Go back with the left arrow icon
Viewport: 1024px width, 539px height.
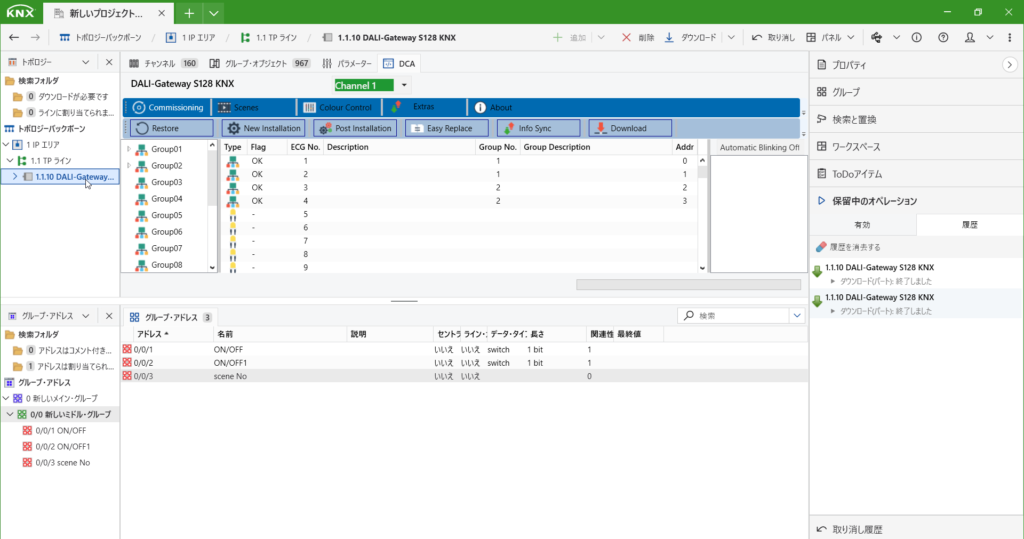point(14,38)
